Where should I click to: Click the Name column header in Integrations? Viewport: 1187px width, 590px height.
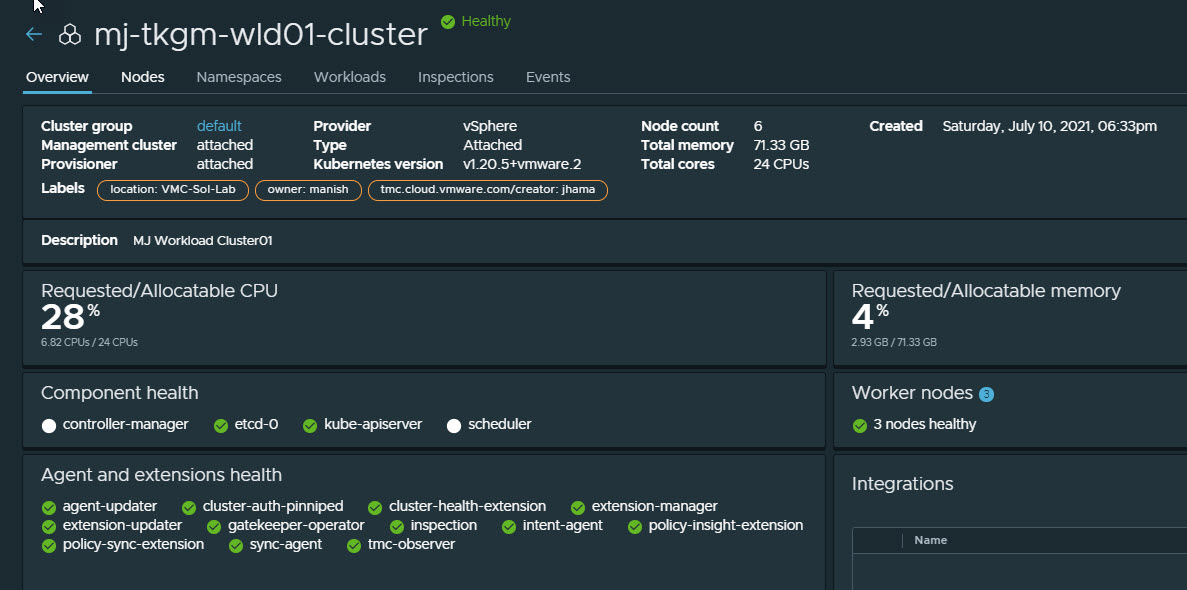click(x=930, y=540)
